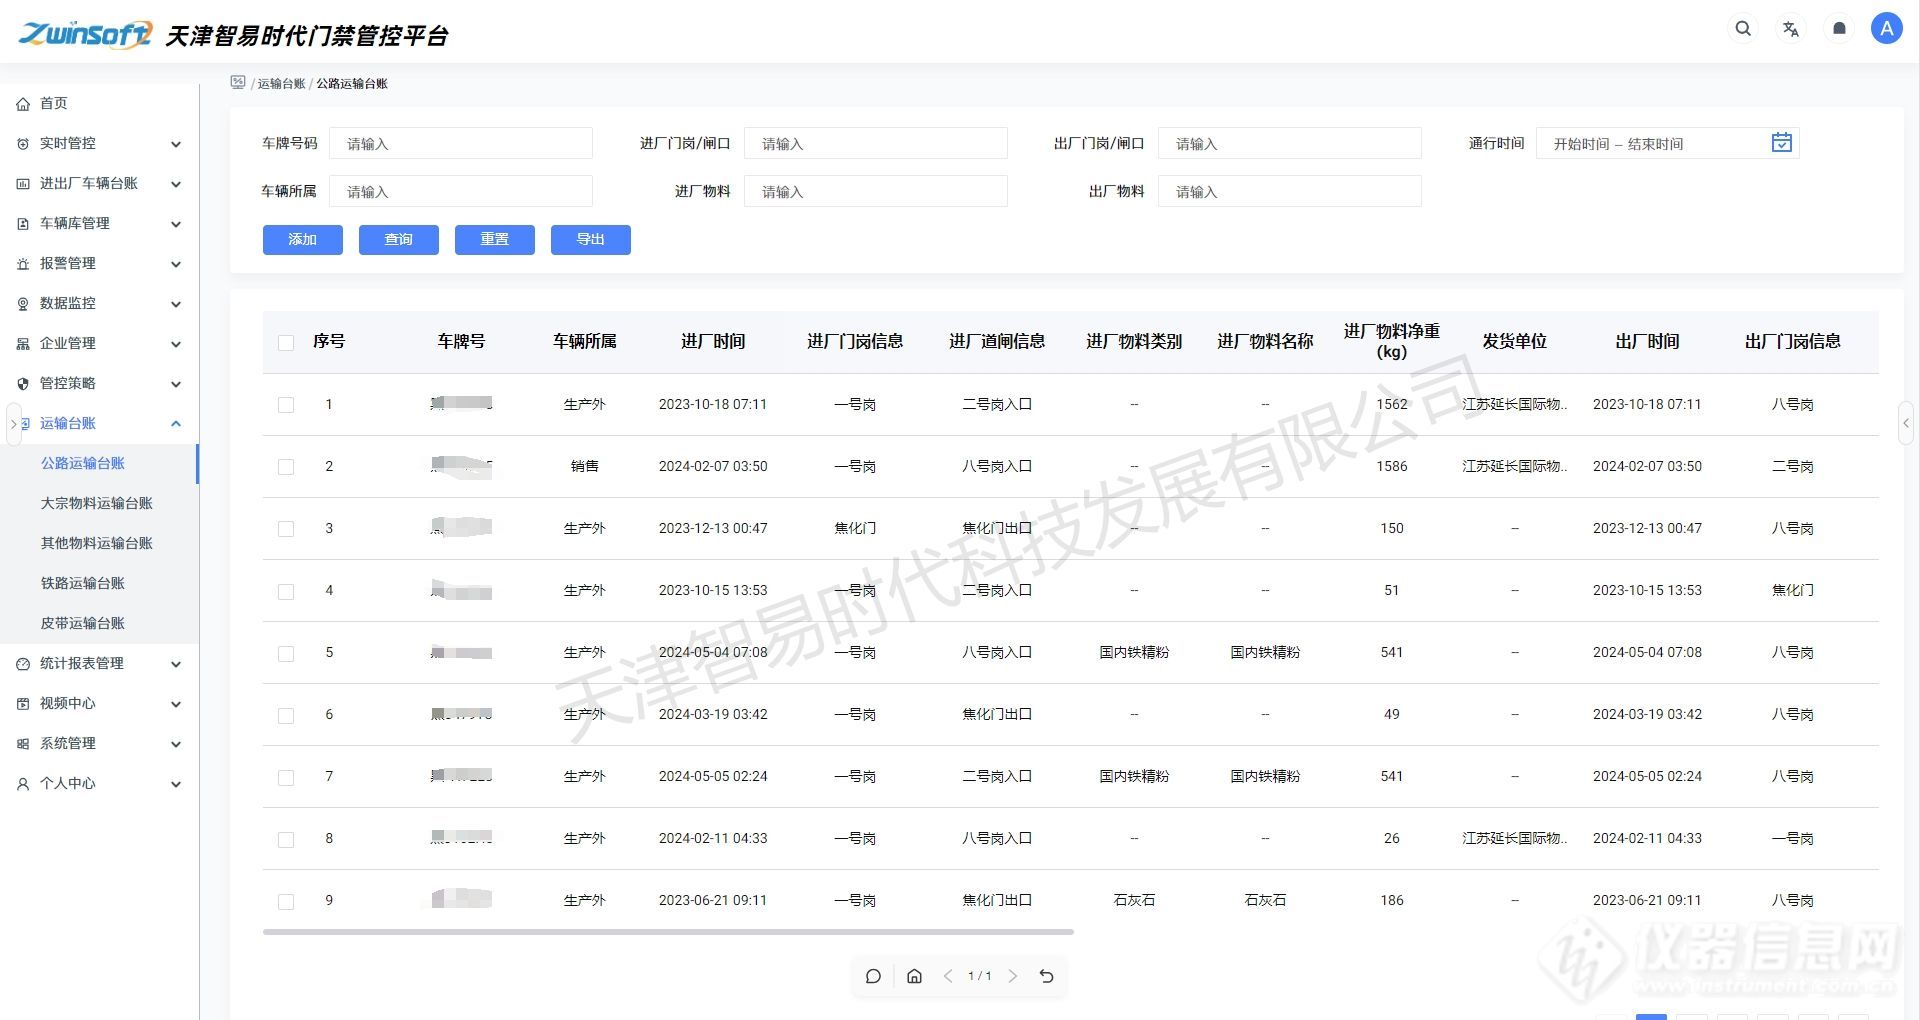Click the right edge panel collapse handle
This screenshot has width=1920, height=1020.
(x=1906, y=423)
